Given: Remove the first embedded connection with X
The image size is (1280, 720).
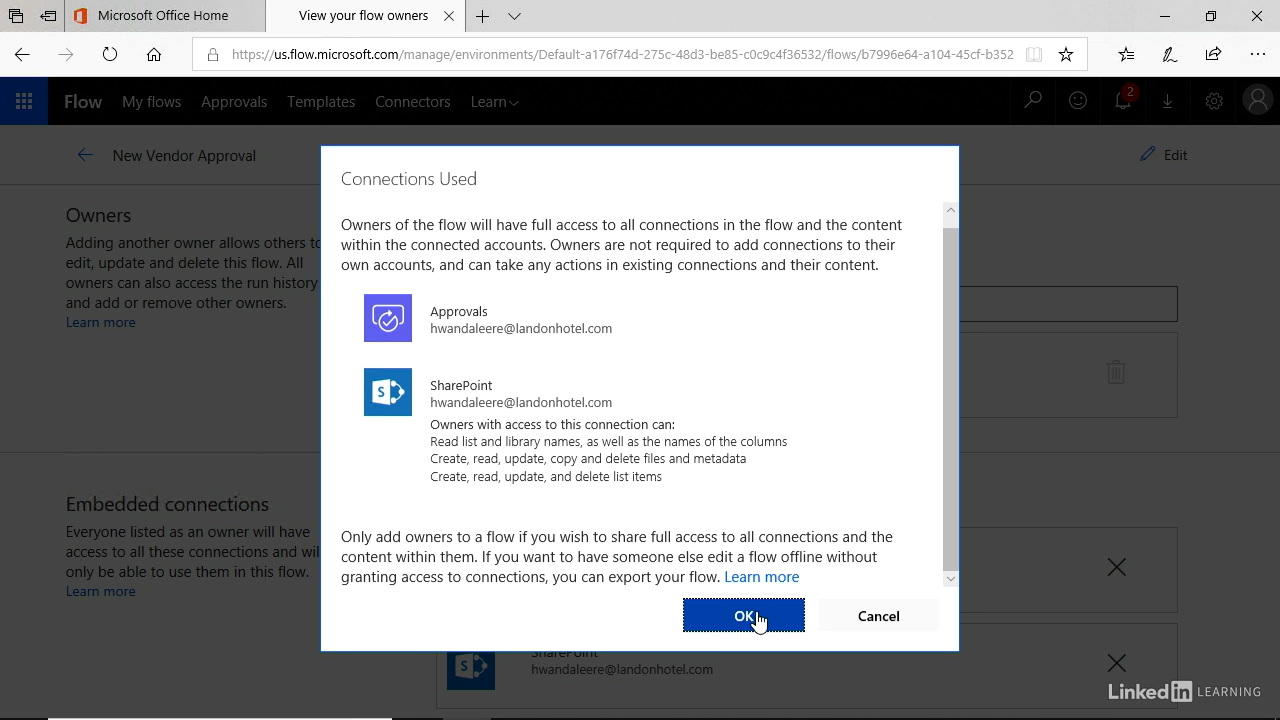Looking at the screenshot, I should [1117, 568].
